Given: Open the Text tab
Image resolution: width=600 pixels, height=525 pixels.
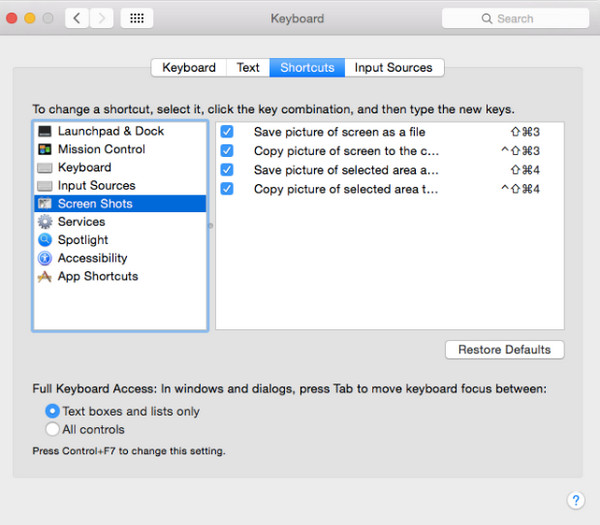Looking at the screenshot, I should coord(248,68).
